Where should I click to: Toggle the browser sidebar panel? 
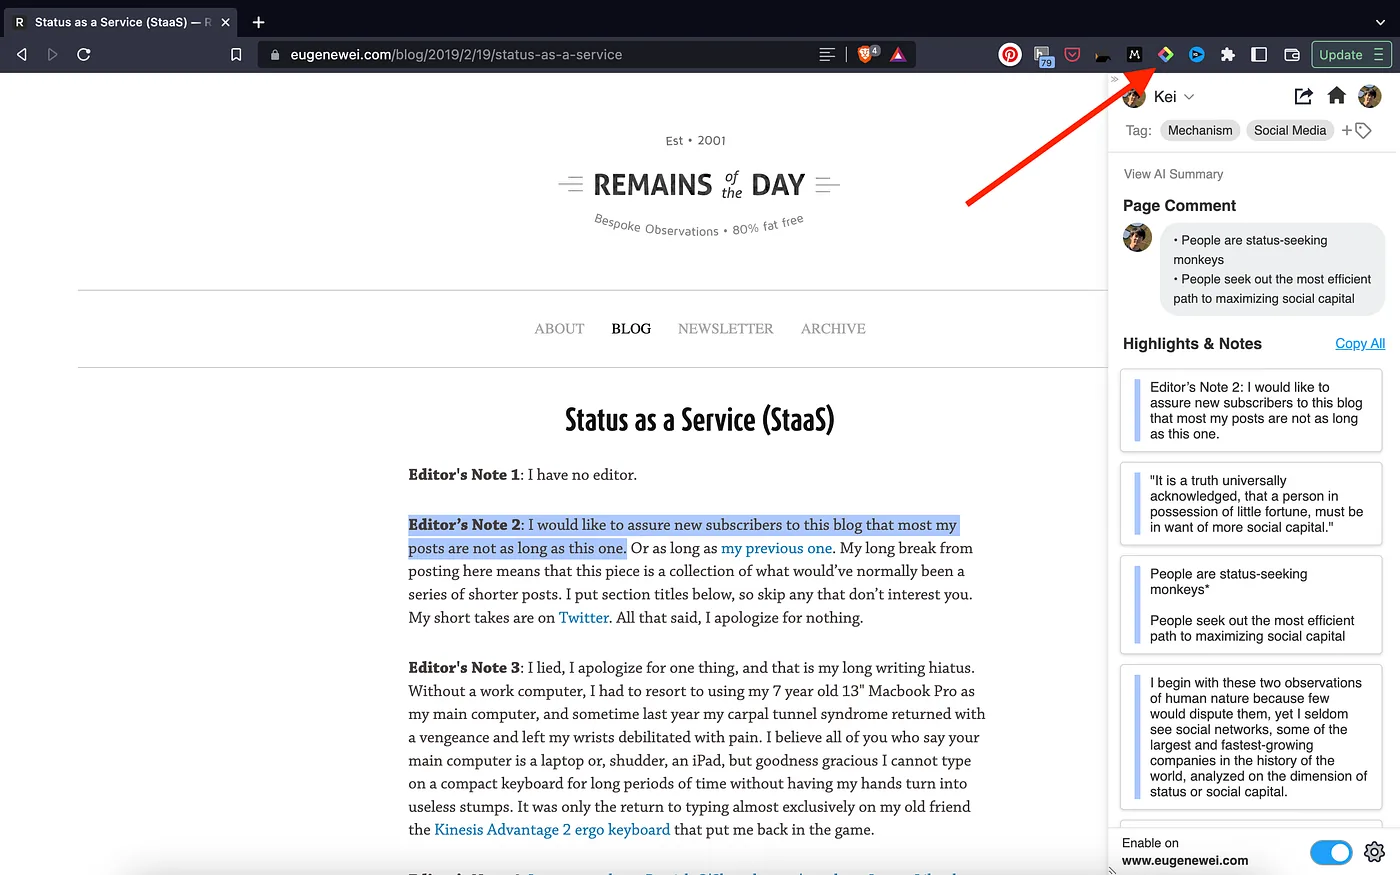(x=1260, y=55)
